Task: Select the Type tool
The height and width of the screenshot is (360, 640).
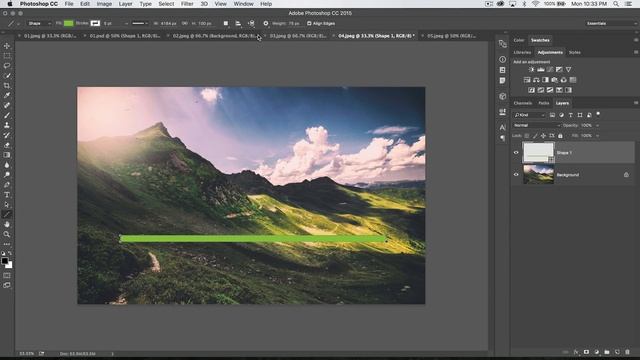Action: pos(7,195)
